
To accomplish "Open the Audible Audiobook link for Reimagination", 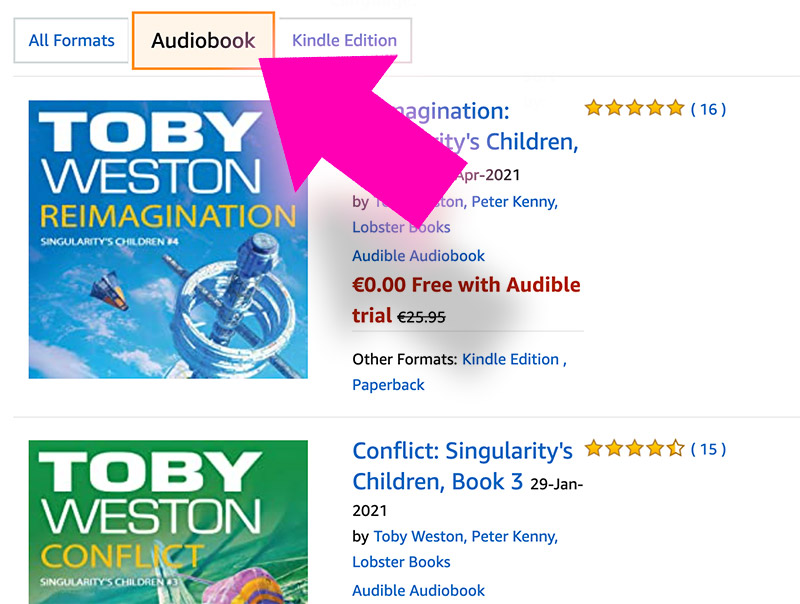I will 418,255.
